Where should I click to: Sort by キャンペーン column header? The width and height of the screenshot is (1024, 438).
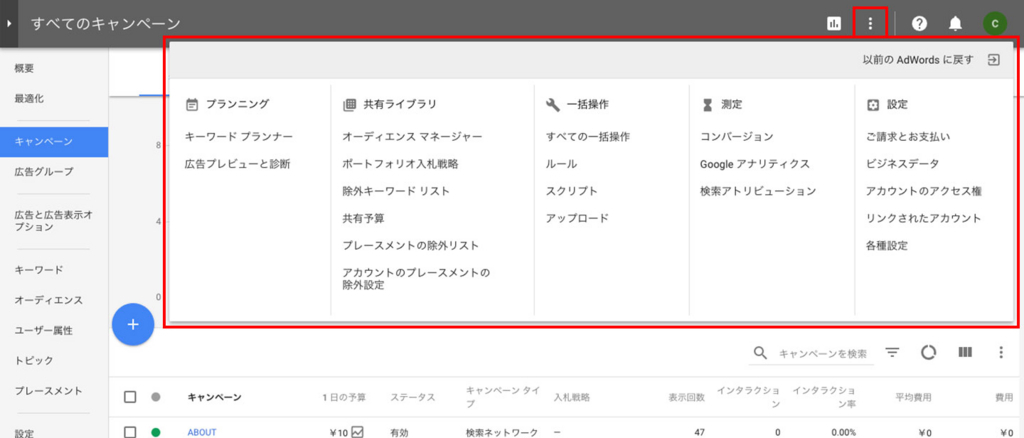(214, 397)
